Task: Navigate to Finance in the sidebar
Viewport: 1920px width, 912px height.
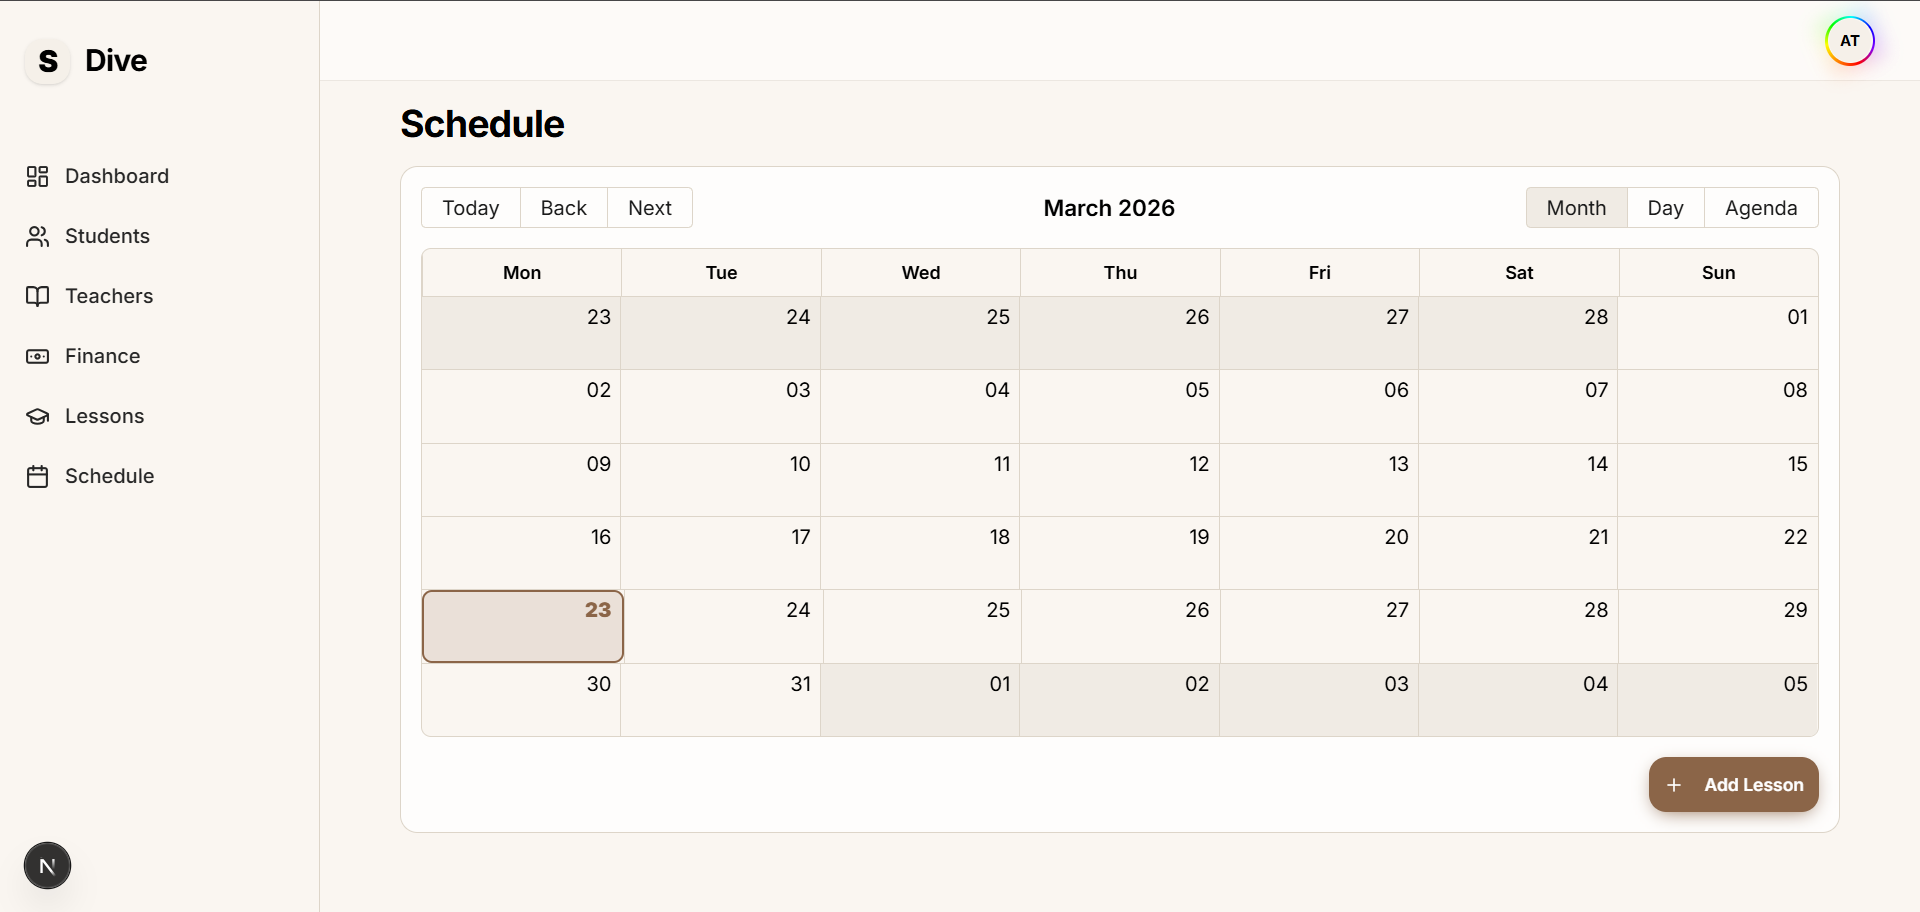Action: pos(102,356)
